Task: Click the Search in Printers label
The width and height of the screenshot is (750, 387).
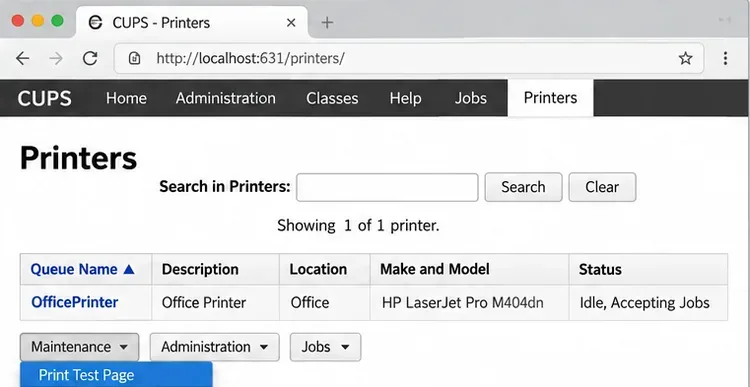Action: coord(225,187)
